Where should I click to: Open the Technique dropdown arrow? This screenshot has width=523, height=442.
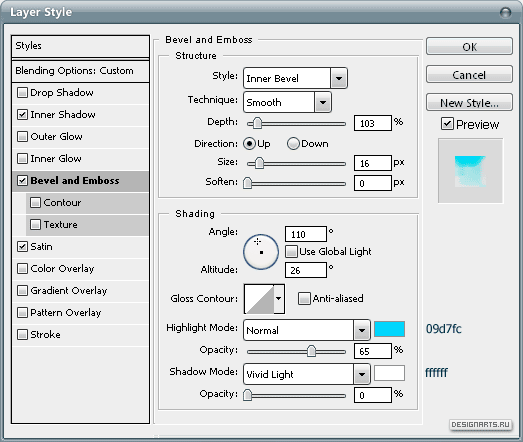point(323,102)
